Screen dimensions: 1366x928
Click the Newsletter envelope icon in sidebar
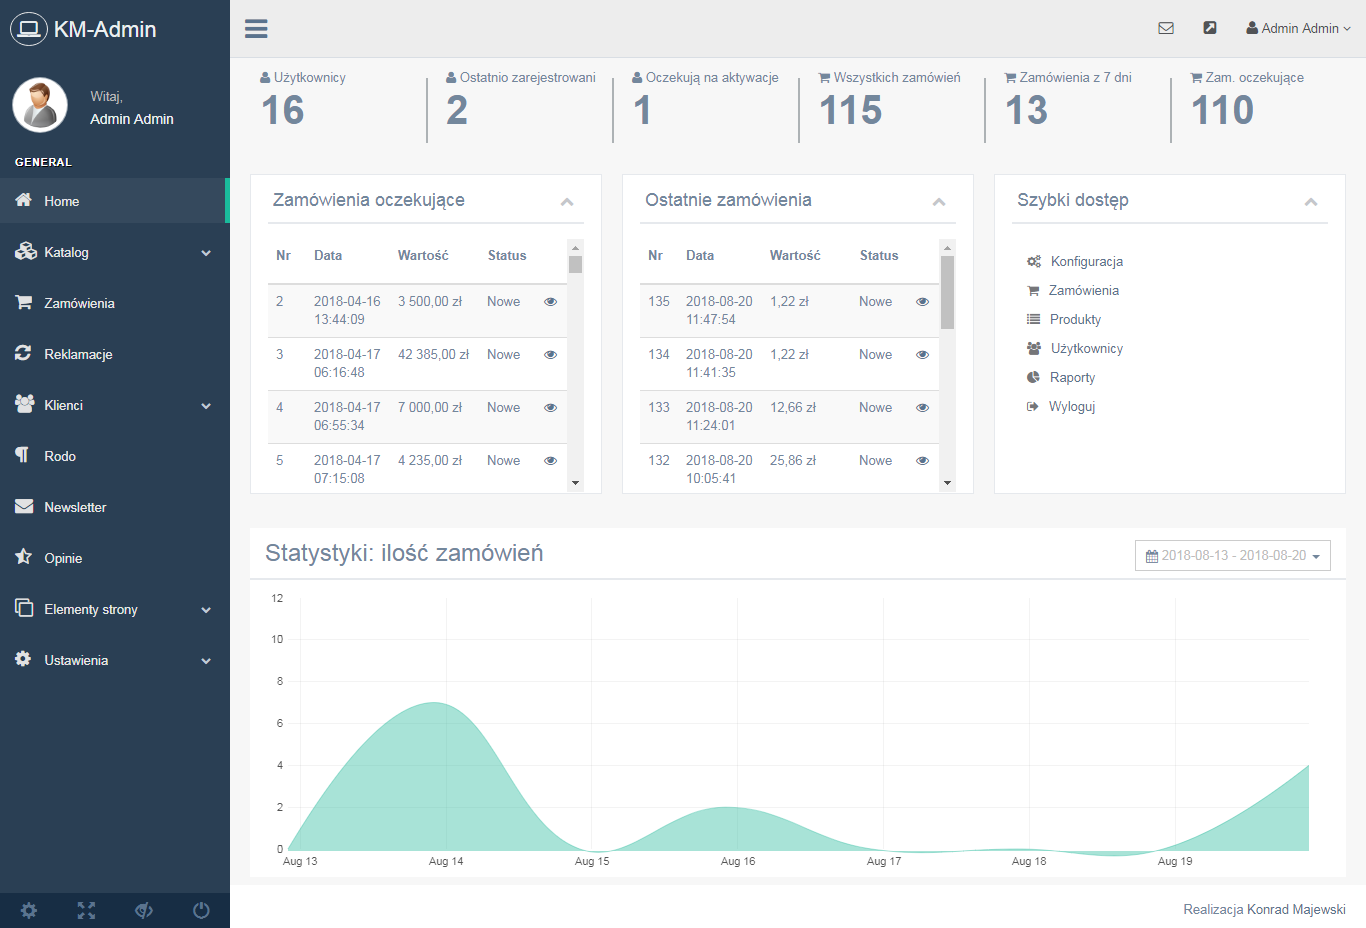coord(24,506)
